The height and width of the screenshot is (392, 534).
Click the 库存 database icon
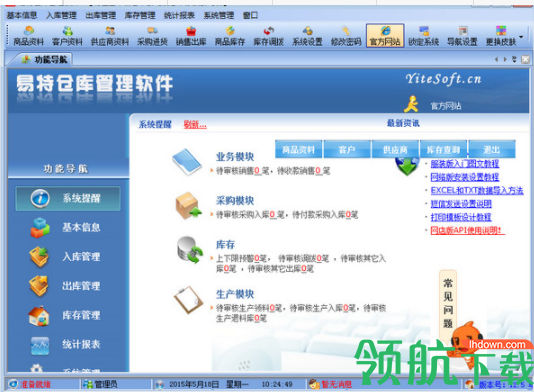click(189, 250)
